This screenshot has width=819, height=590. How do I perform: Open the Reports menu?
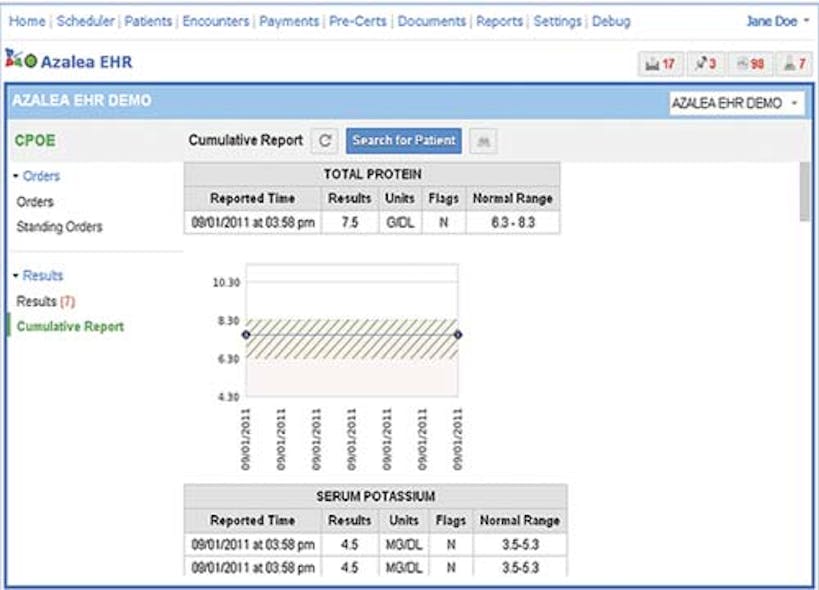pyautogui.click(x=499, y=21)
